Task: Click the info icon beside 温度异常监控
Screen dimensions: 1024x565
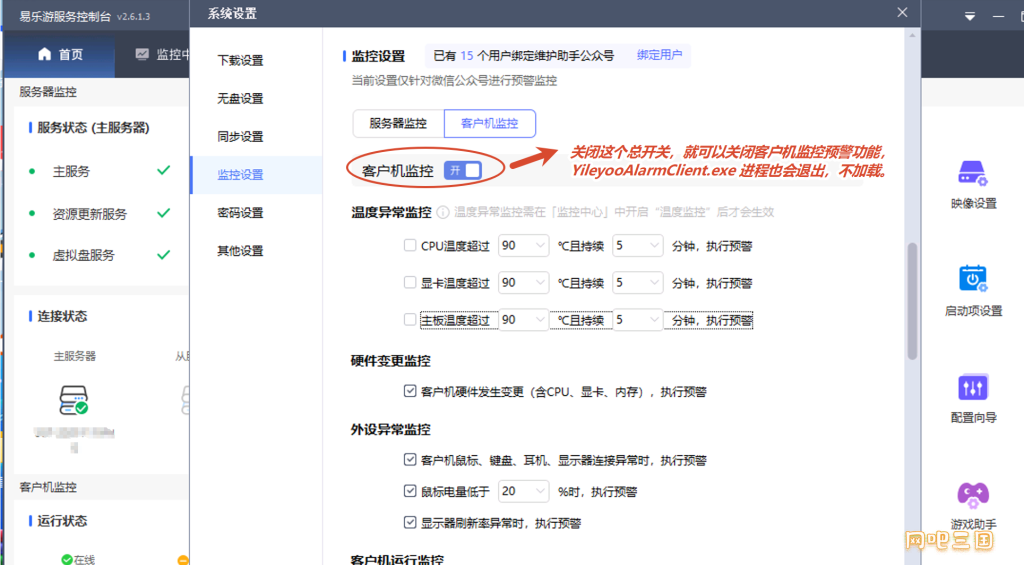Action: 443,212
